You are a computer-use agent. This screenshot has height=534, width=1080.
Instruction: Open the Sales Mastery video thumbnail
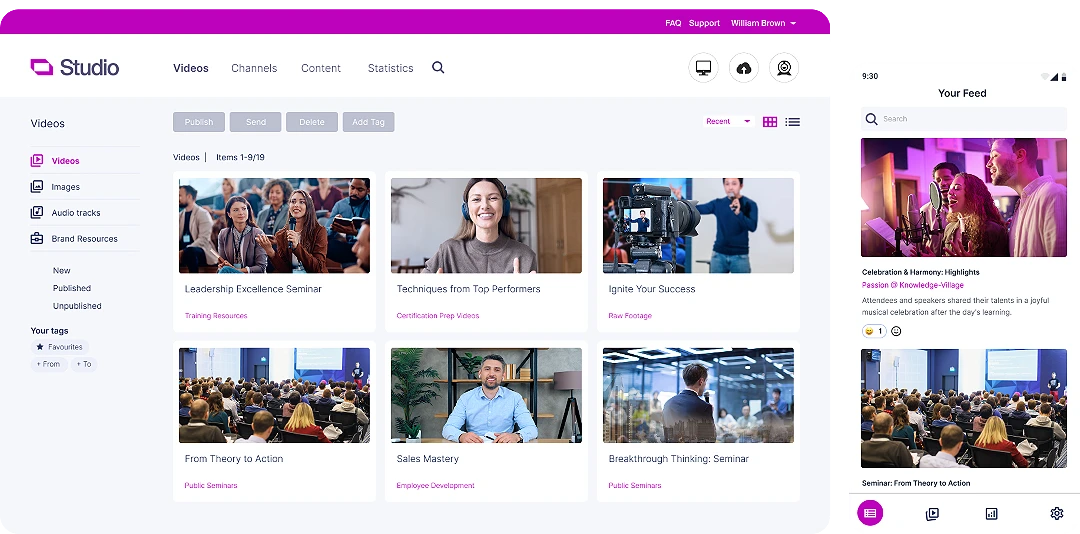click(x=486, y=395)
